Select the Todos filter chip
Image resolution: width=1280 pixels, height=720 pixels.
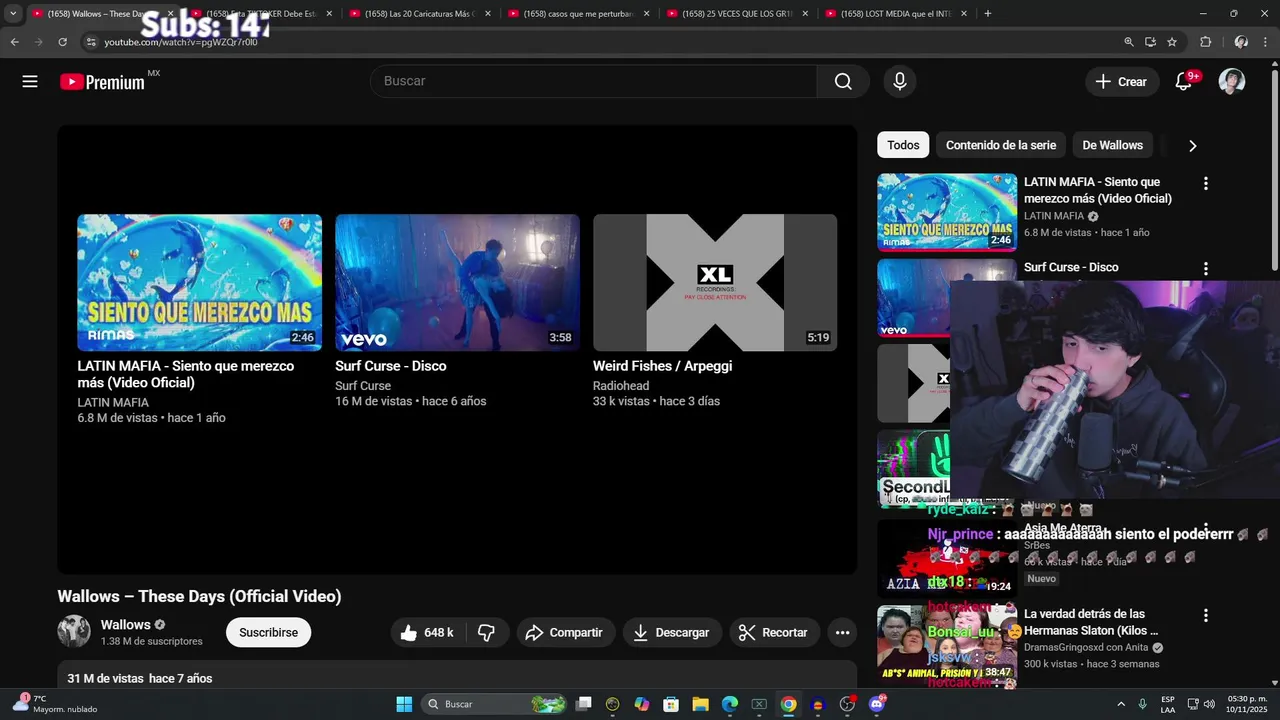903,145
